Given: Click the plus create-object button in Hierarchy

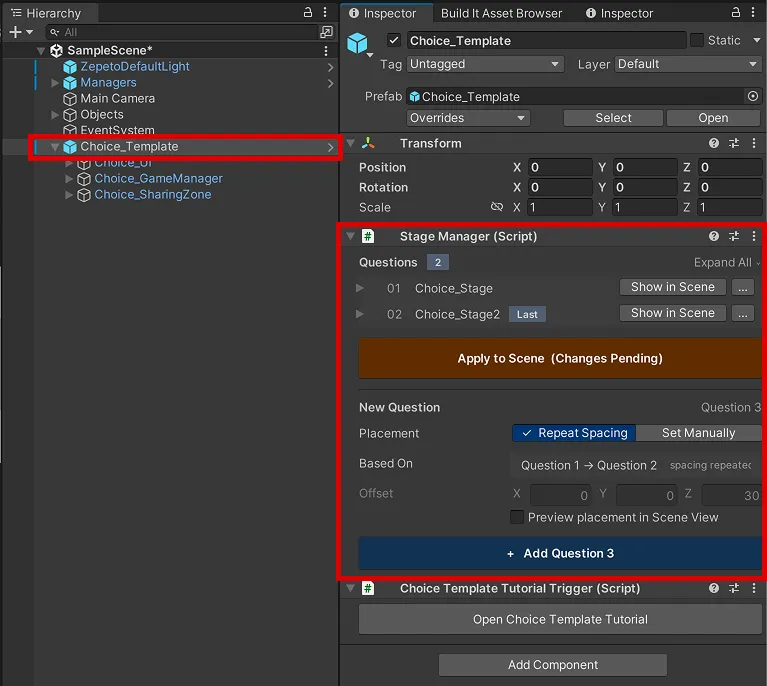Looking at the screenshot, I should (x=15, y=32).
